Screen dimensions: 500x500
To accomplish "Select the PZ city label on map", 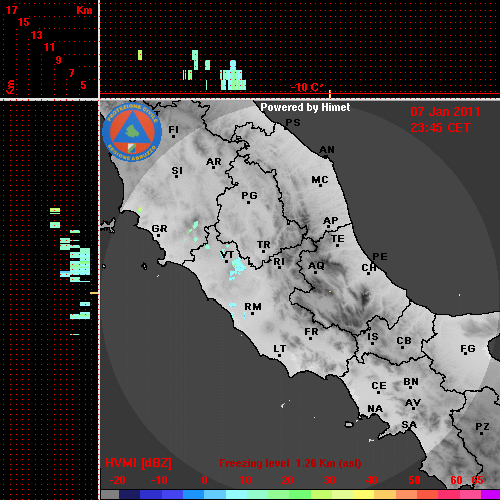I will [482, 426].
